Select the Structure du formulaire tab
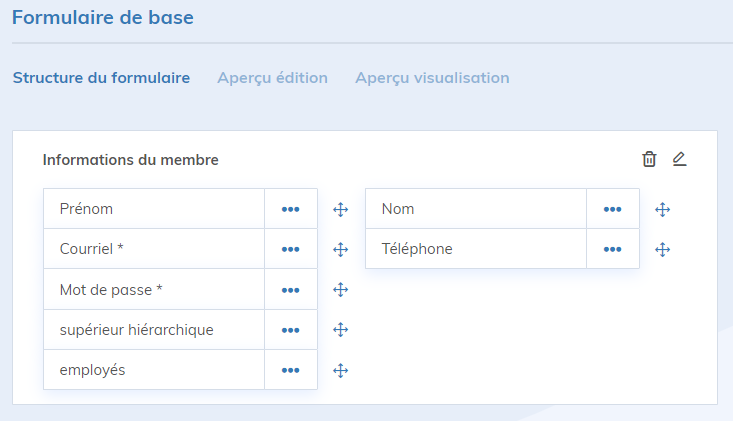733x421 pixels. 101,78
